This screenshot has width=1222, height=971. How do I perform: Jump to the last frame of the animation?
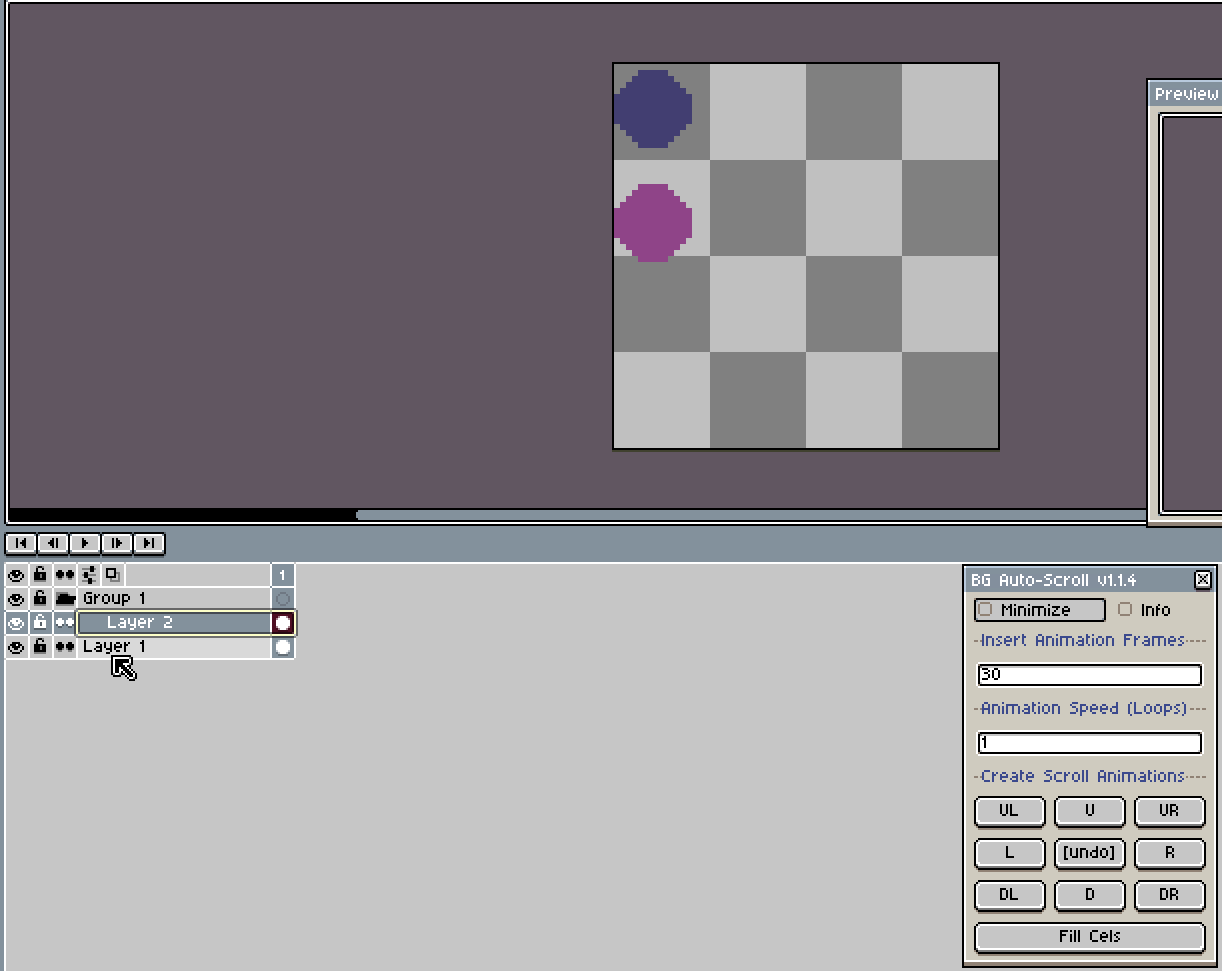coord(148,543)
